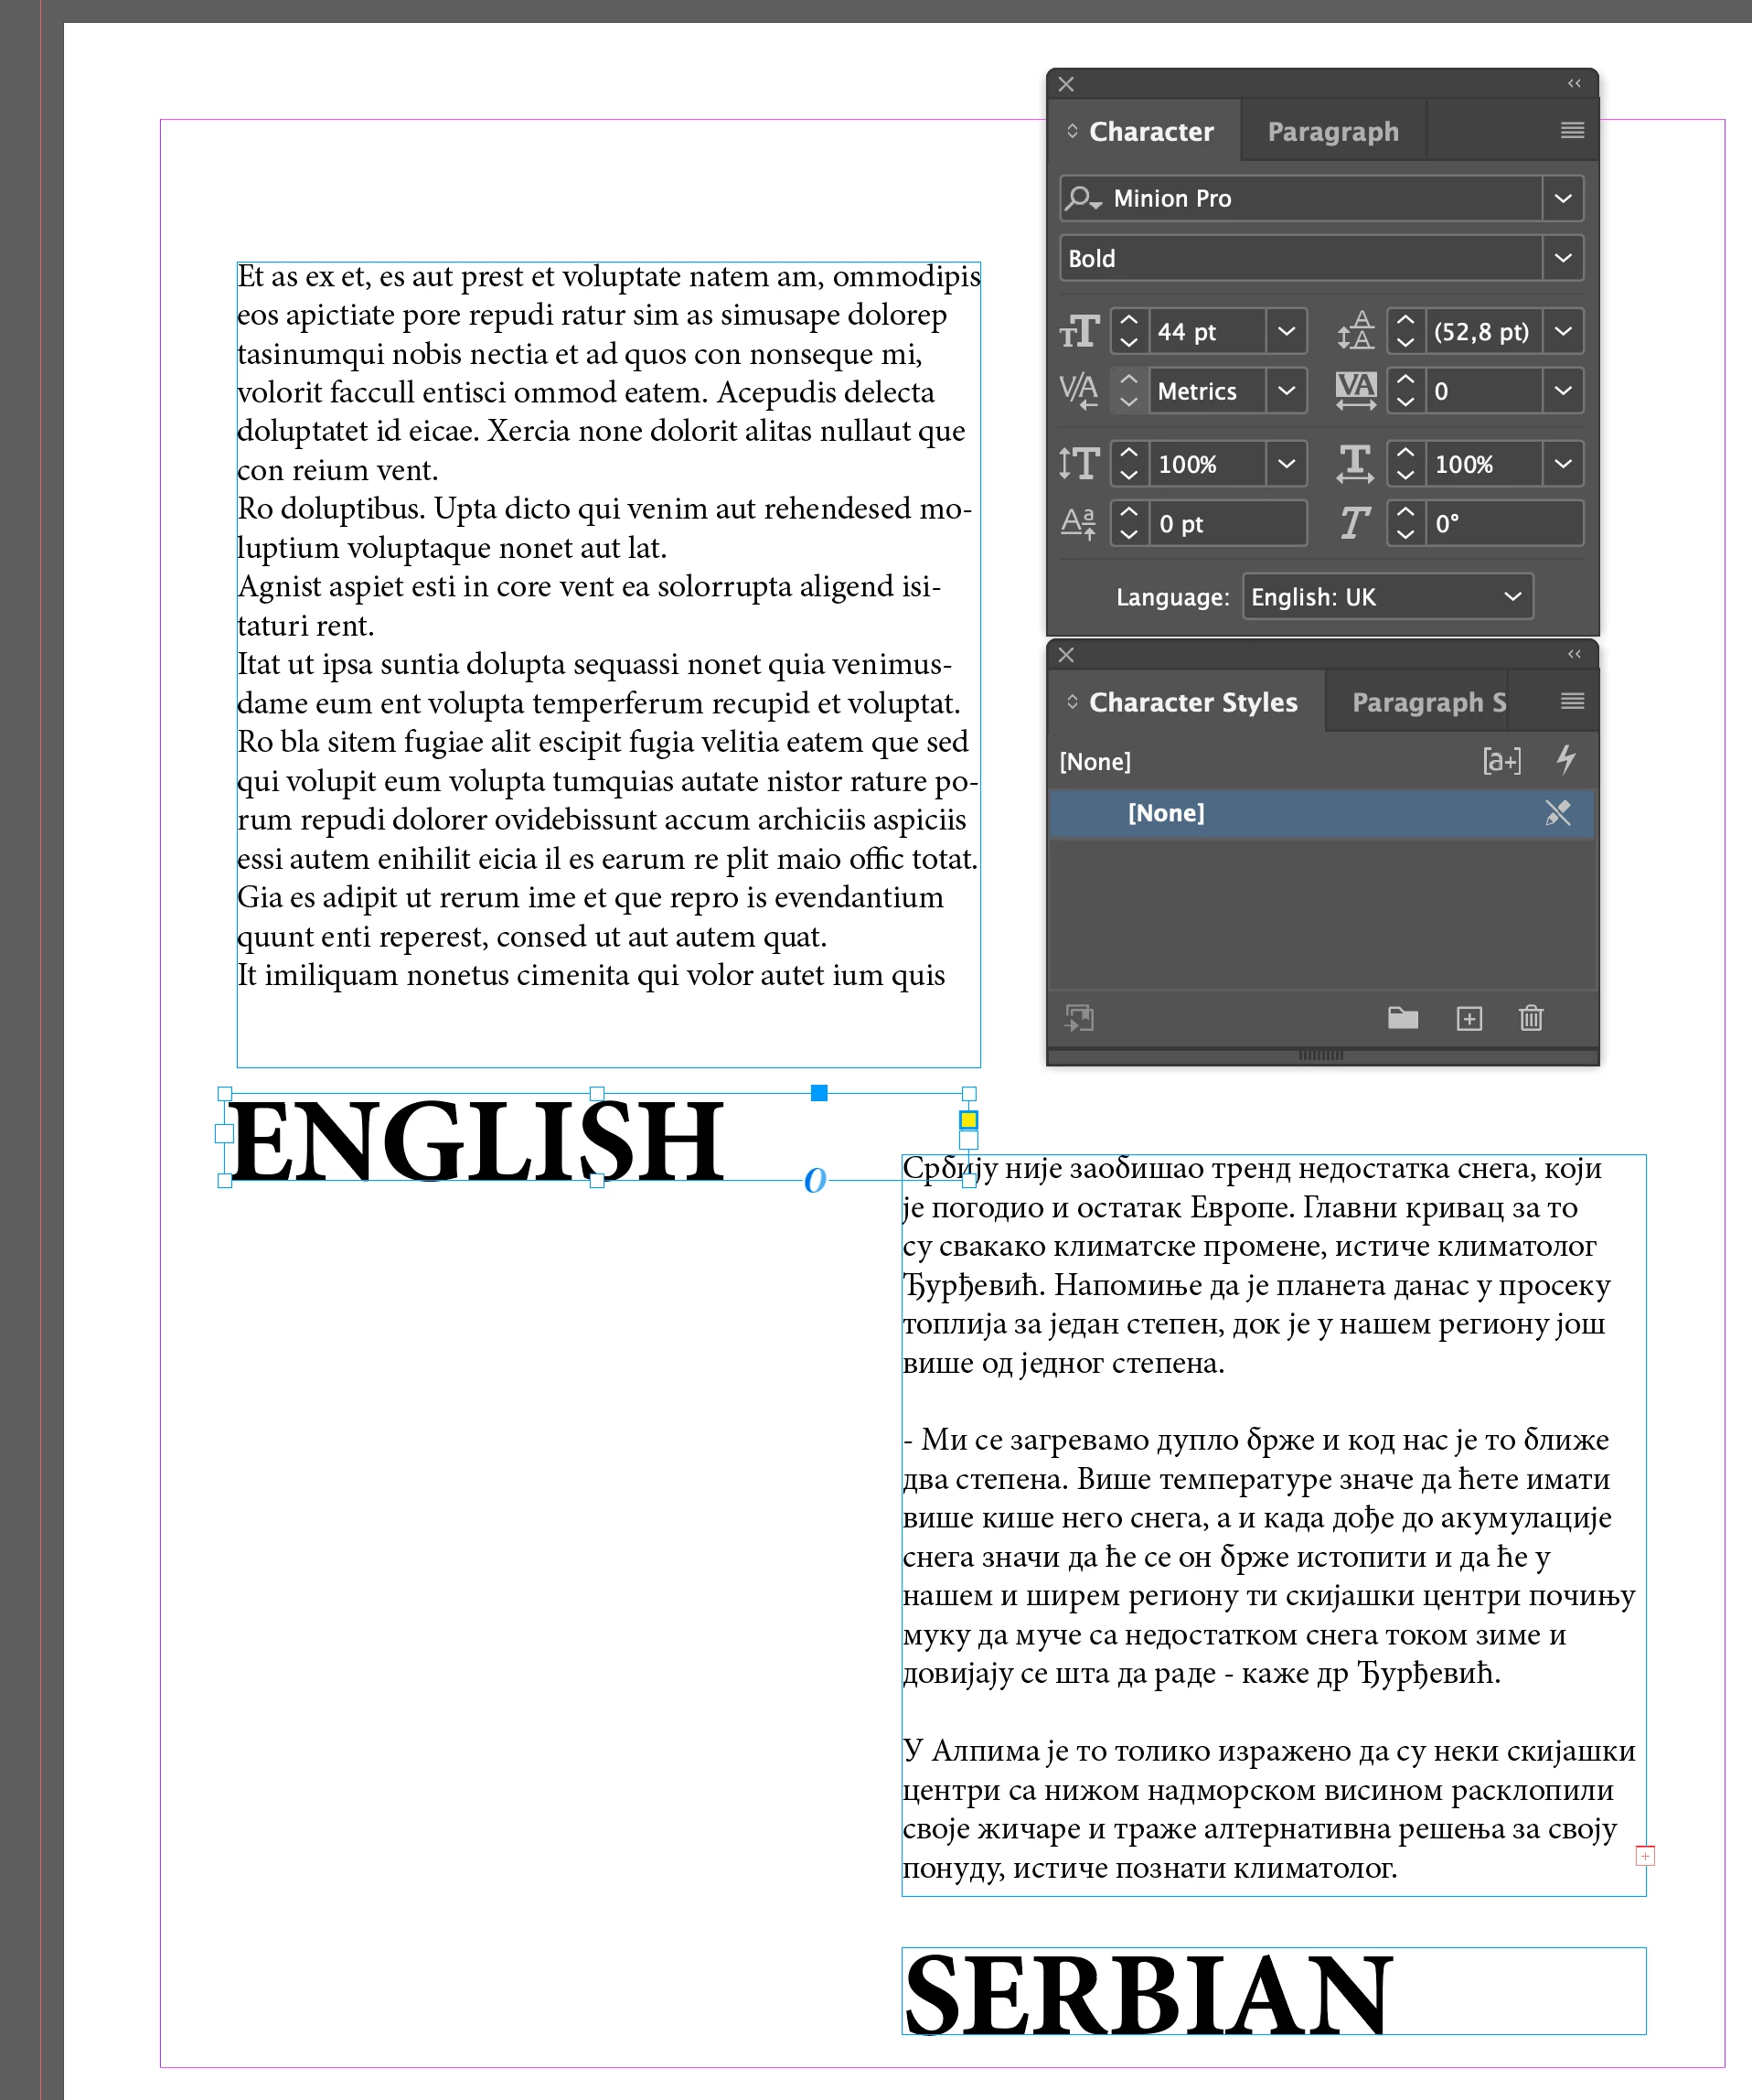Open the Character panel flyout menu
1752x2100 pixels.
[1572, 130]
